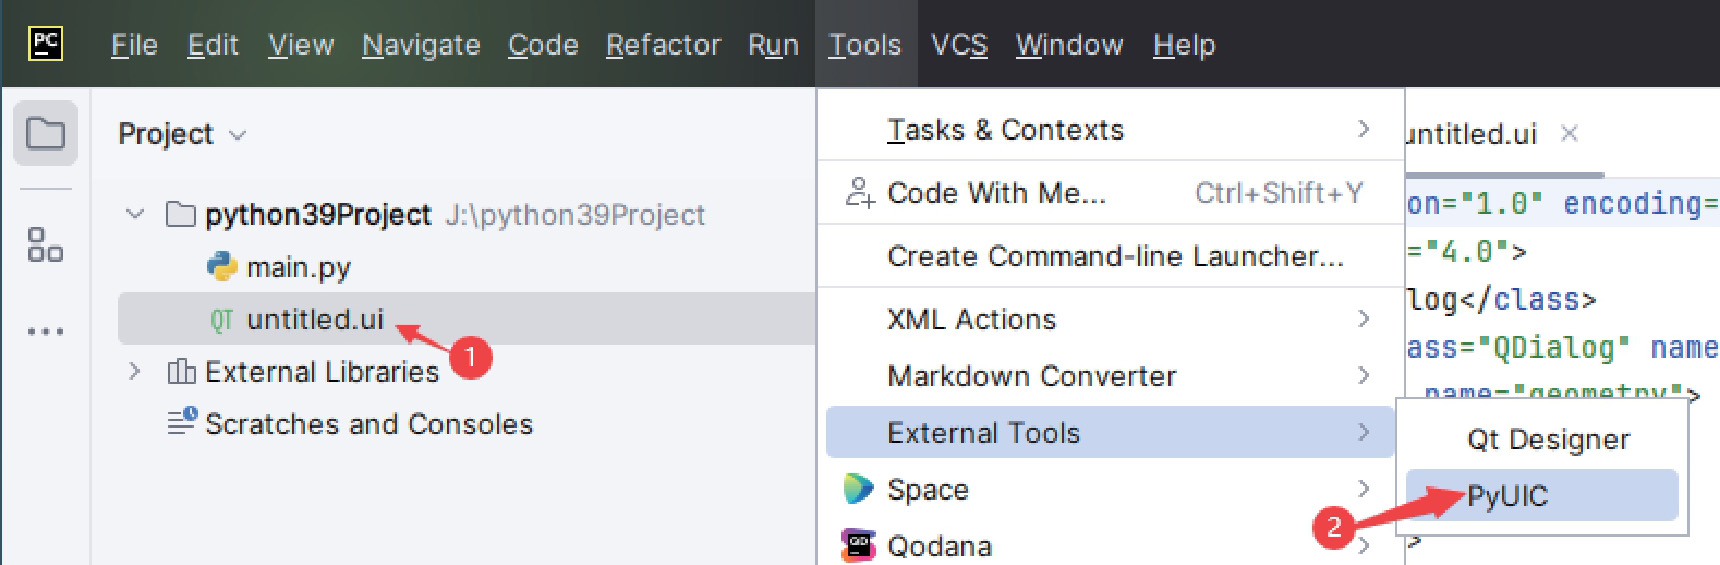Click the Space logo icon in menu
Image resolution: width=1720 pixels, height=565 pixels.
(x=858, y=489)
